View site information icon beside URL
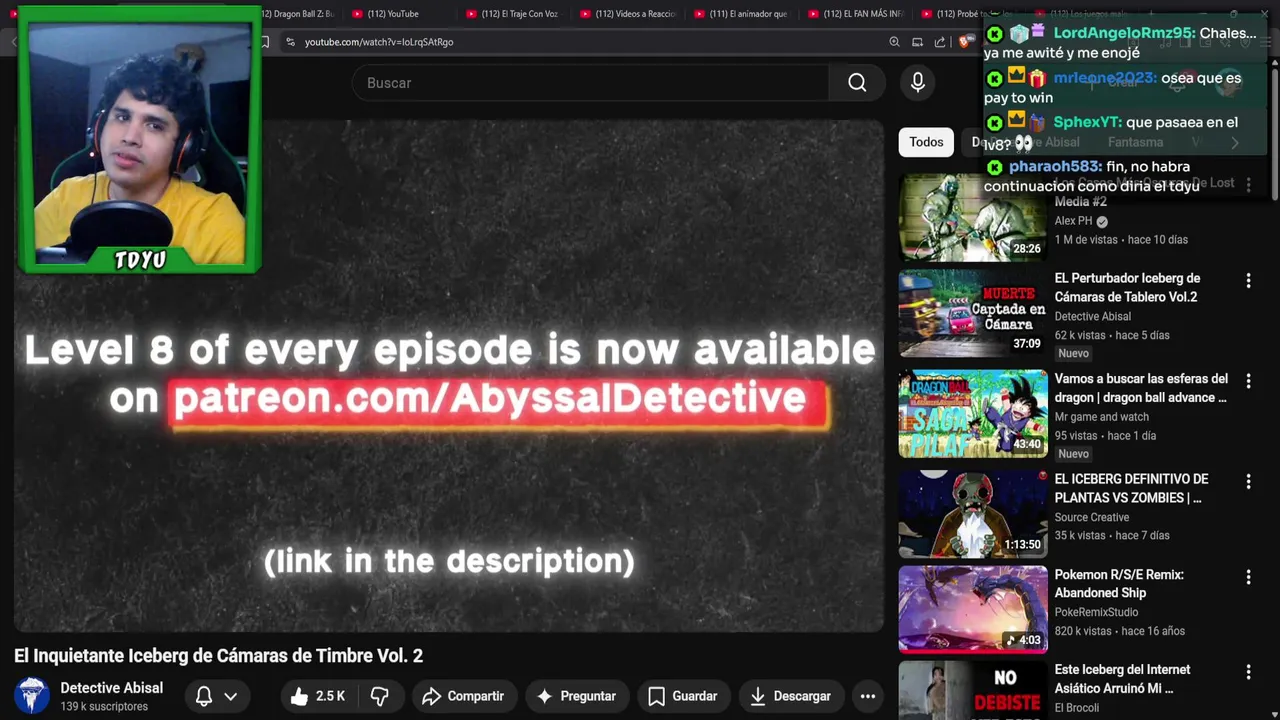 click(290, 42)
